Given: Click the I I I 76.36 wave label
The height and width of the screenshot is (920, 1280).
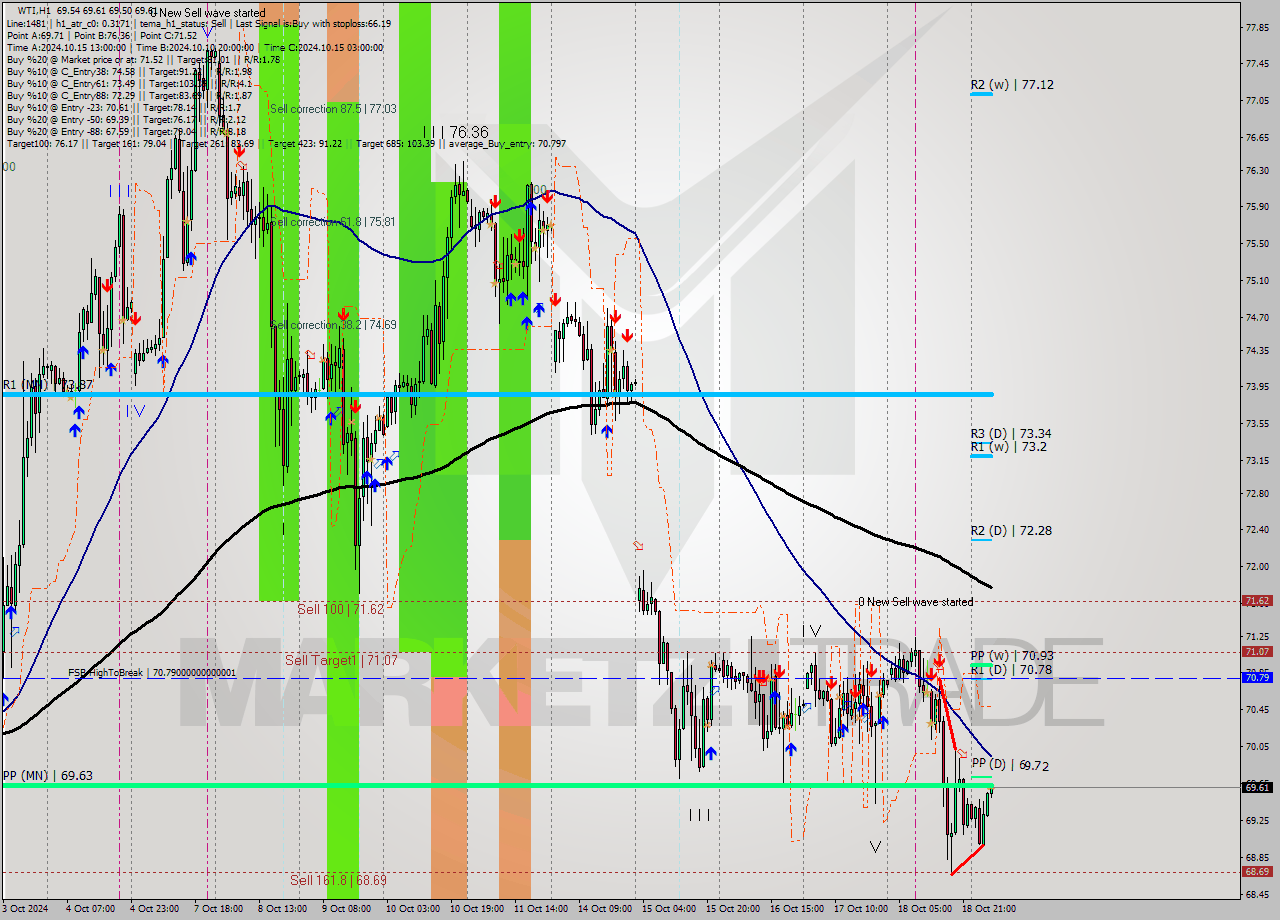Looking at the screenshot, I should click(x=455, y=132).
